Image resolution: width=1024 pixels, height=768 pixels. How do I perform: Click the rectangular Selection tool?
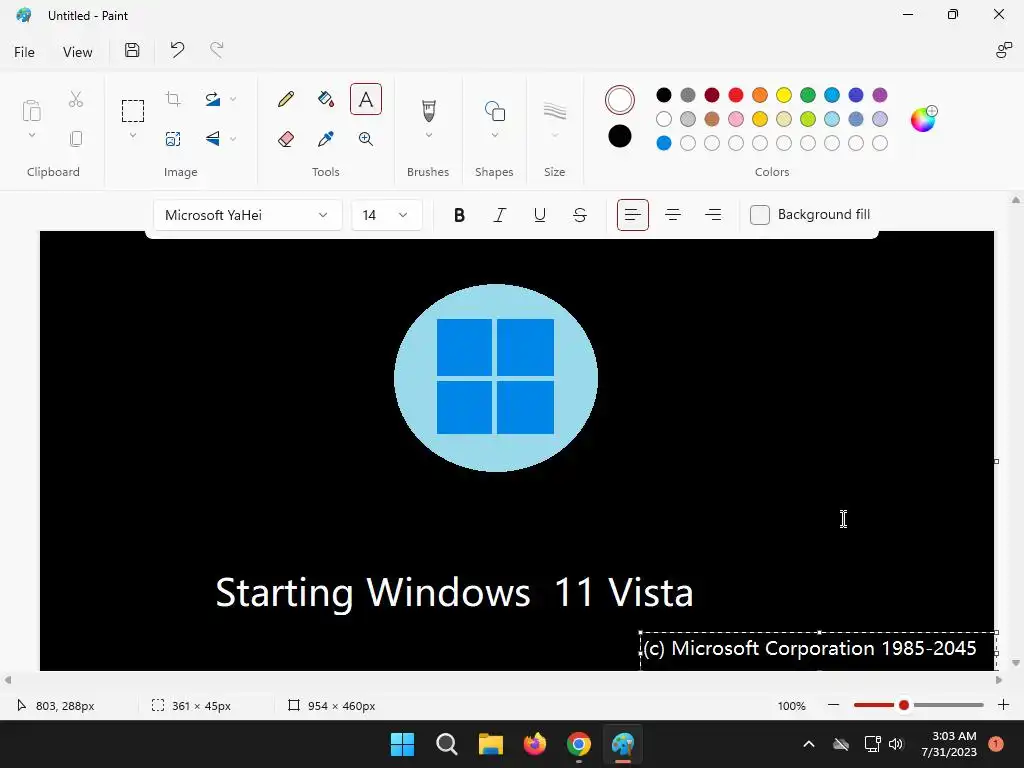[133, 111]
